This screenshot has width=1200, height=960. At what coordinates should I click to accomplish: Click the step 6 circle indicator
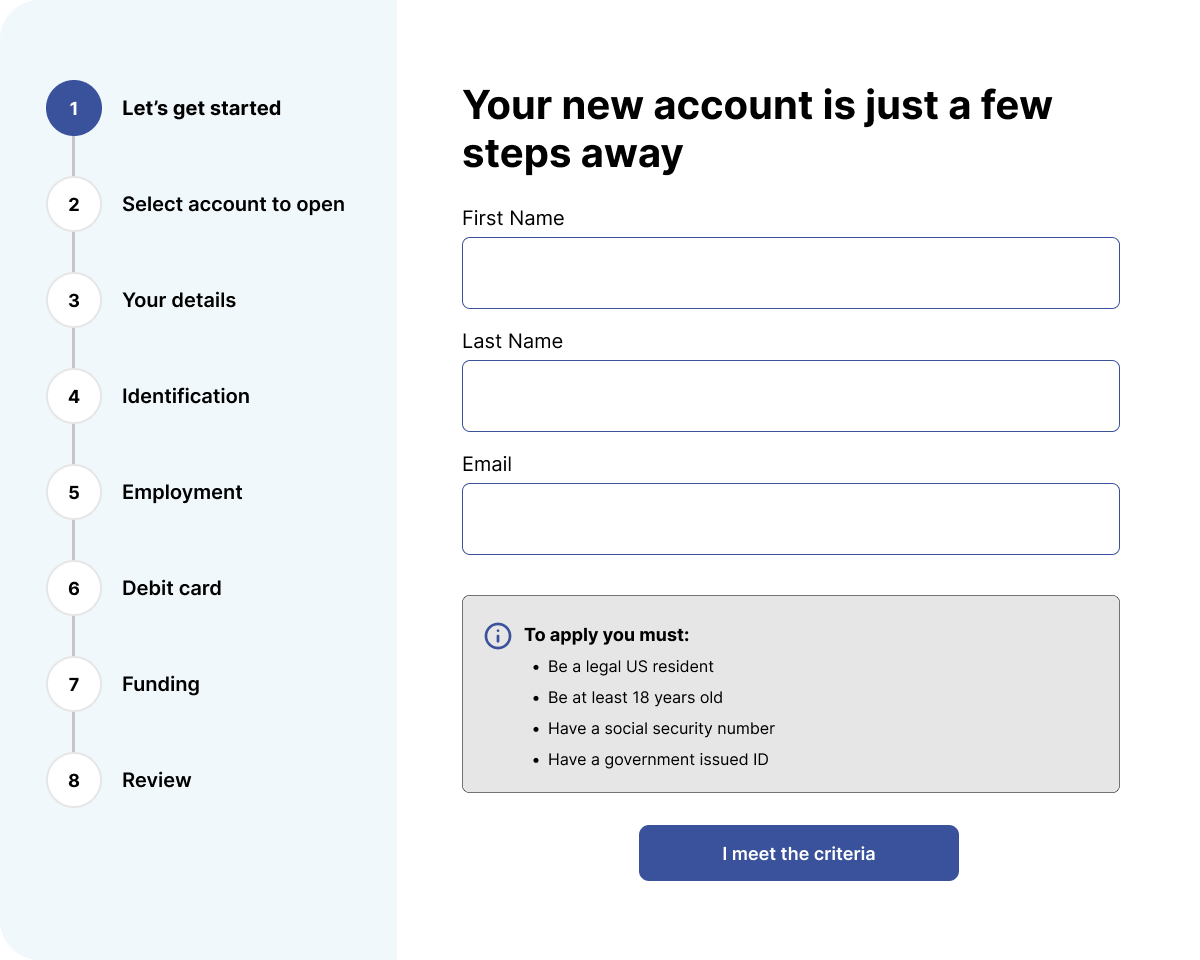tap(74, 588)
